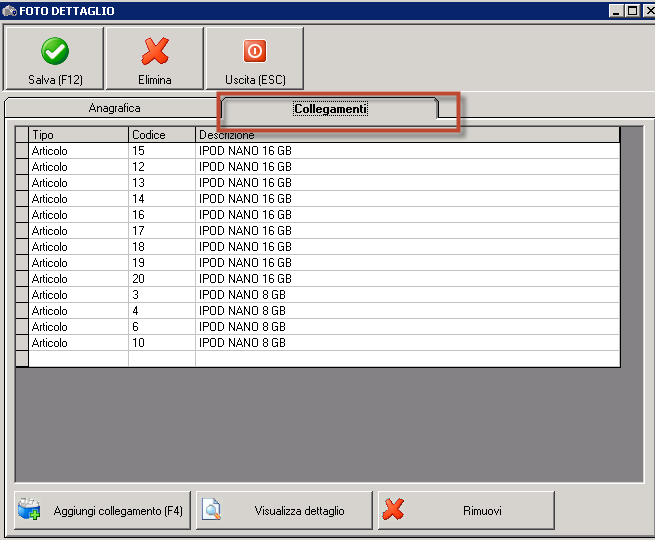
Task: Click Codice cell with value 15
Action: (x=162, y=151)
